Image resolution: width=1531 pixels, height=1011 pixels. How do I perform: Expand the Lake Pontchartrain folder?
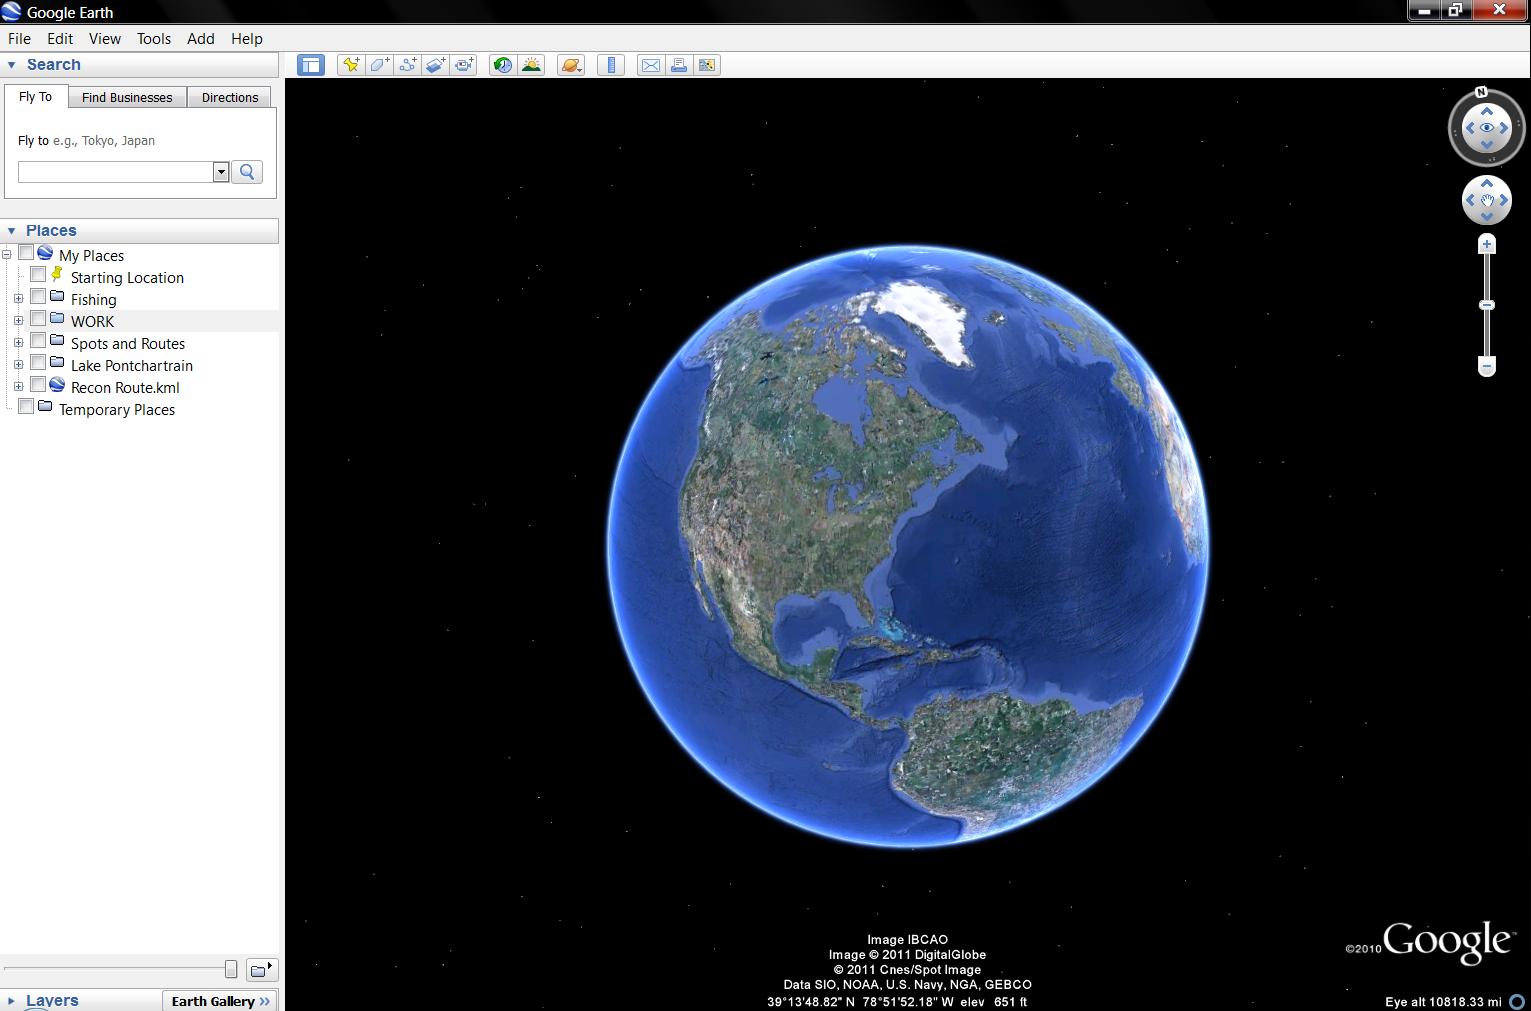coord(18,365)
